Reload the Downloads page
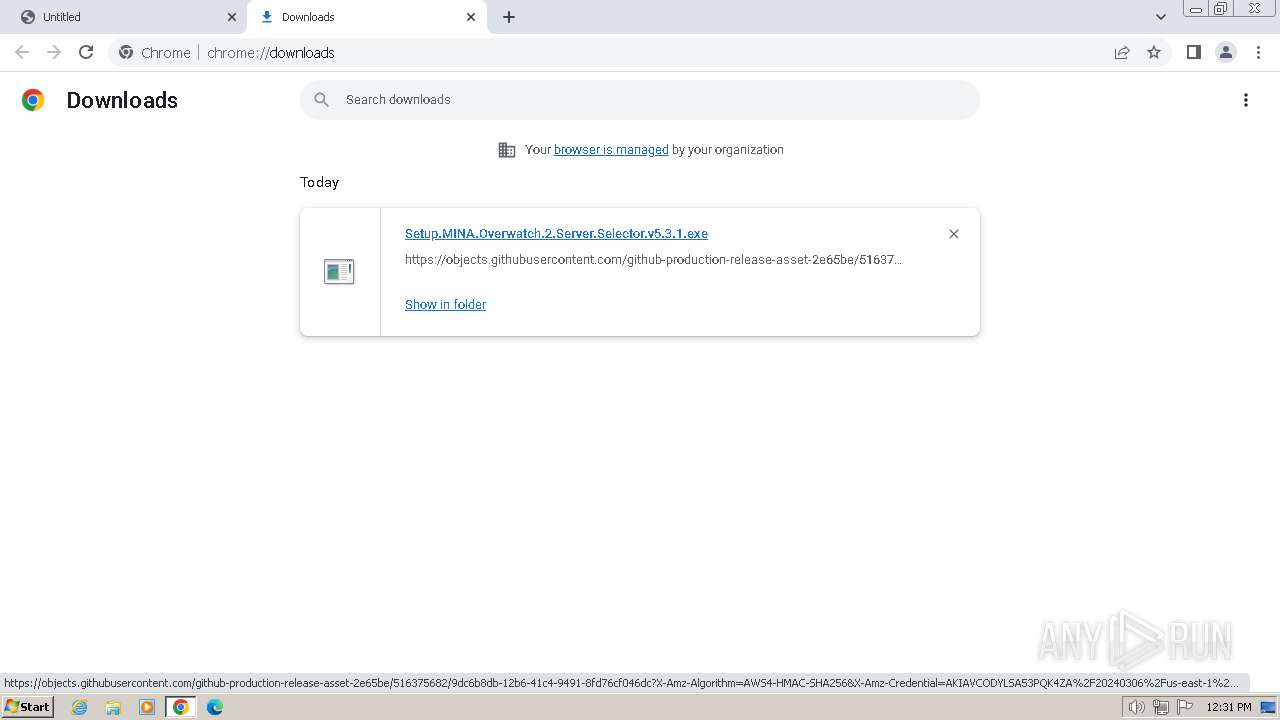Screen dimensions: 1280x720 (86, 52)
